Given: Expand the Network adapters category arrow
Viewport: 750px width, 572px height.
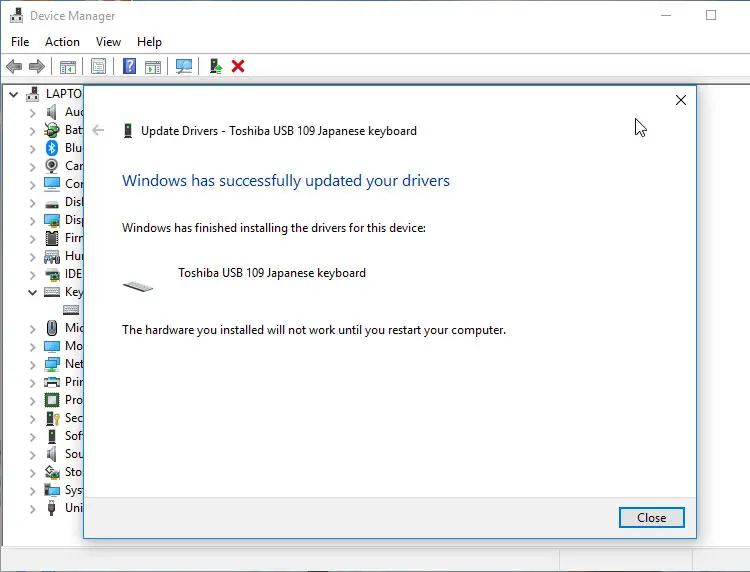Looking at the screenshot, I should (33, 365).
